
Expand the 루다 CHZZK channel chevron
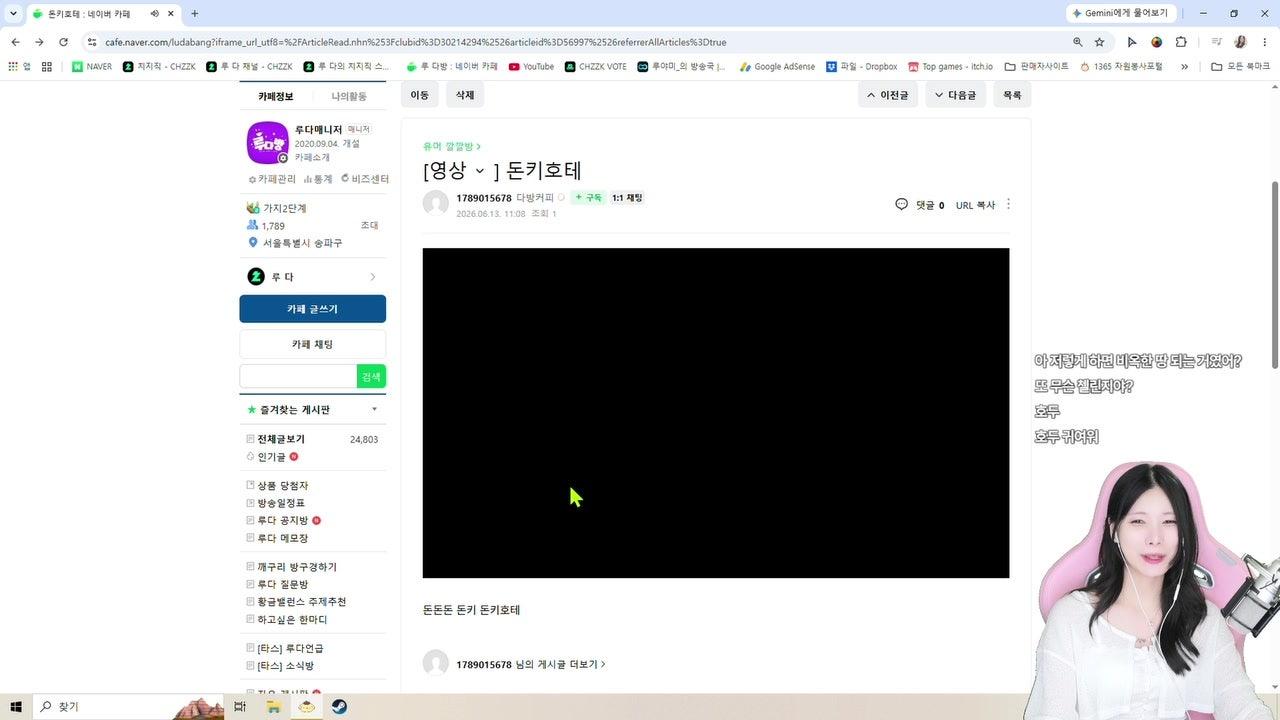tap(373, 277)
